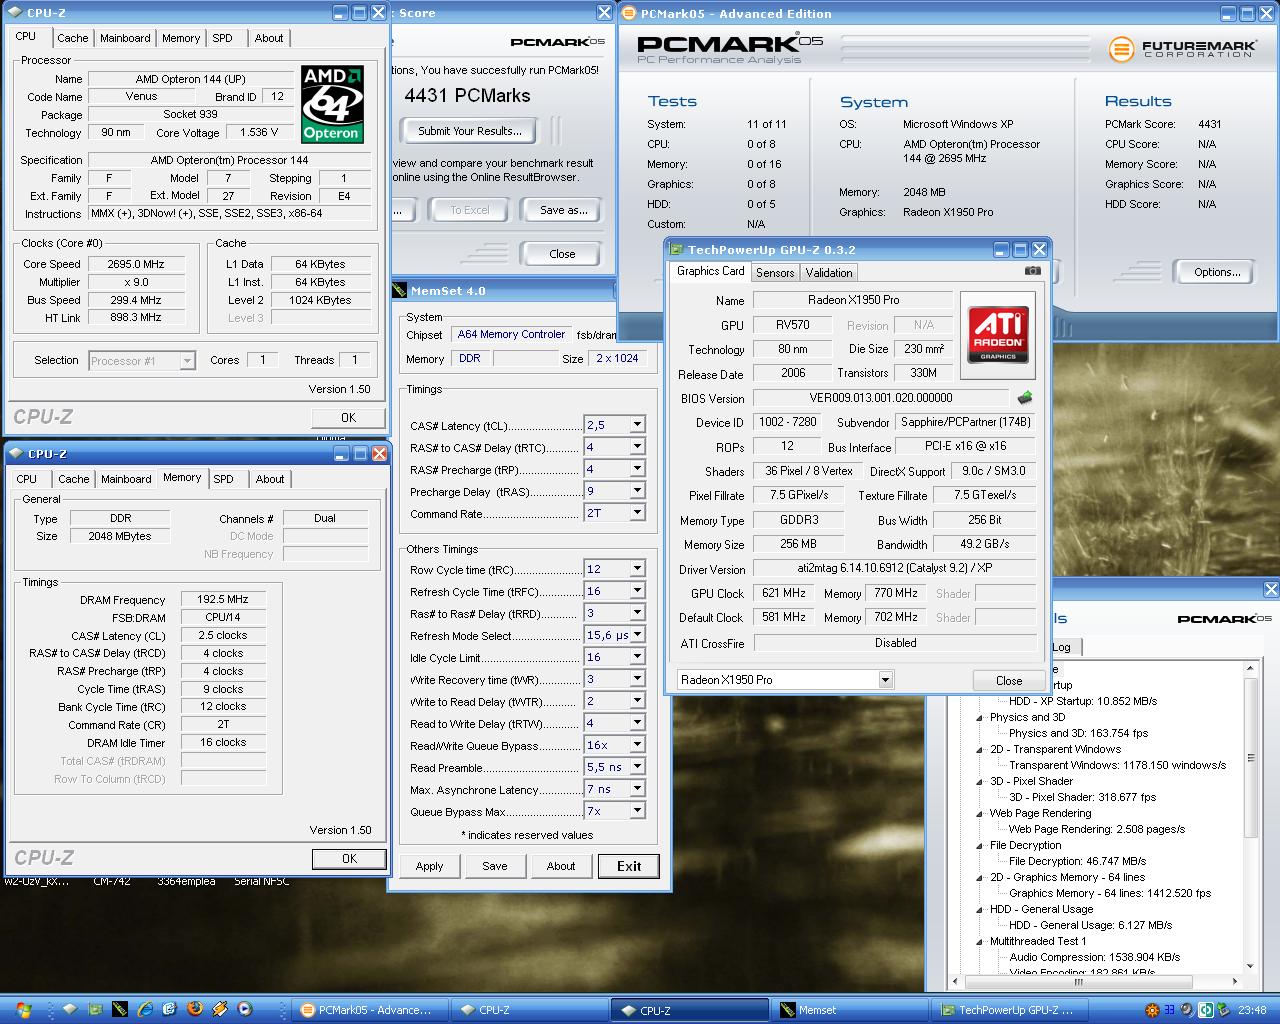Click the system tray clock 23:48
Viewport: 1280px width, 1024px height.
[1252, 1010]
